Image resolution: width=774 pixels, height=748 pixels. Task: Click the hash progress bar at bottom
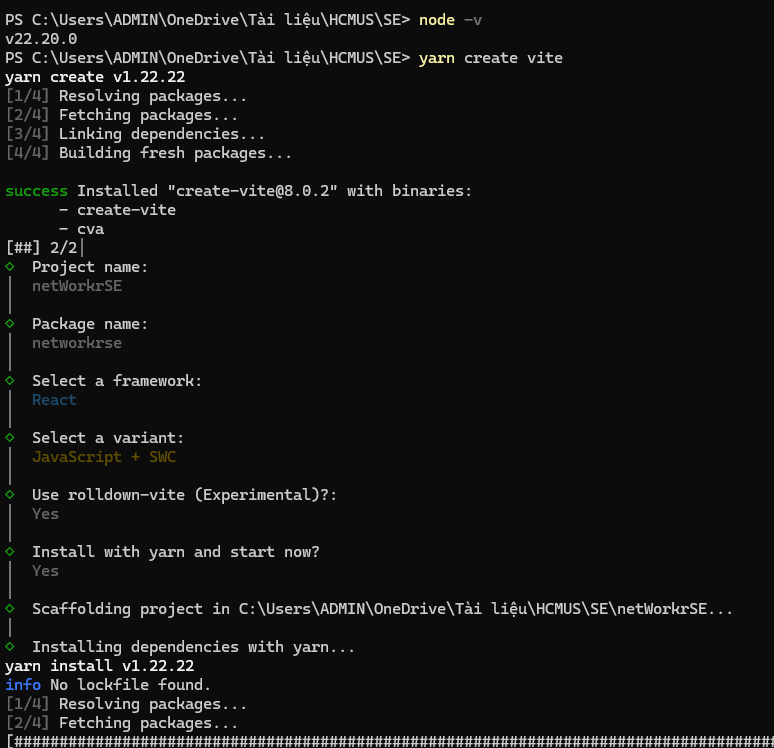(390, 741)
